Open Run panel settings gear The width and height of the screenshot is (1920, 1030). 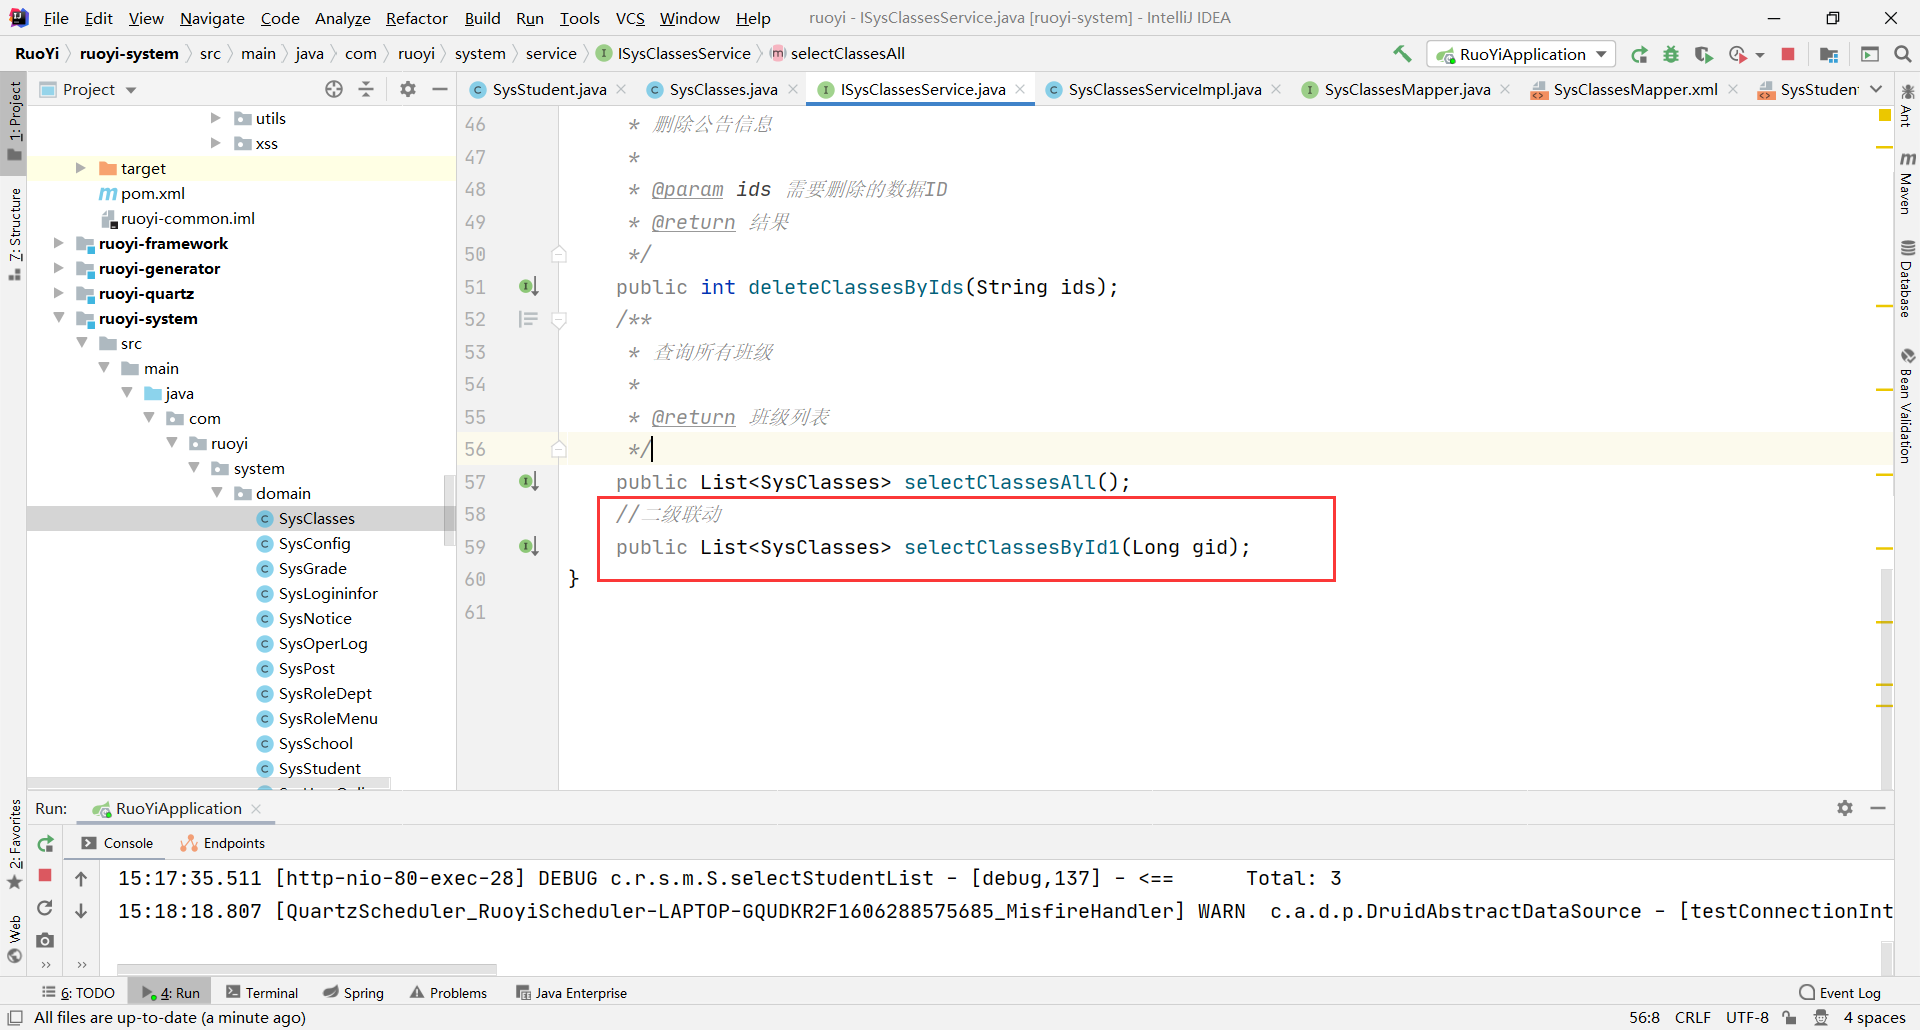1845,808
